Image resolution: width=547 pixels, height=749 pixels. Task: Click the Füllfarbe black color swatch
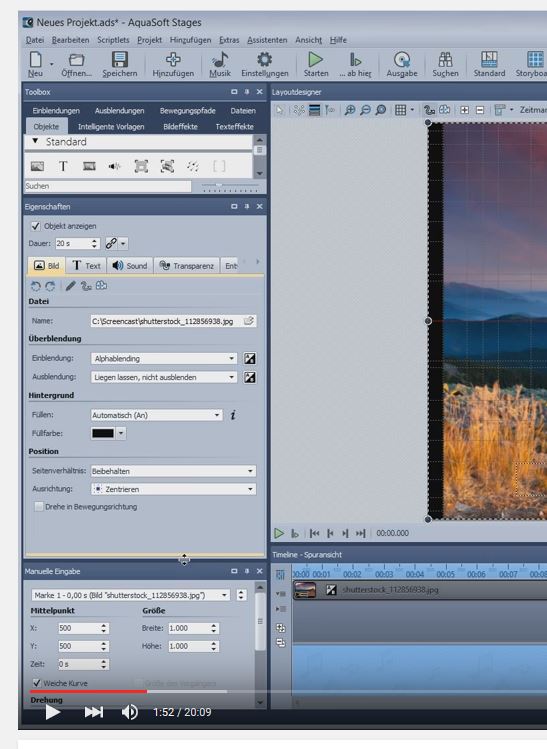click(103, 433)
